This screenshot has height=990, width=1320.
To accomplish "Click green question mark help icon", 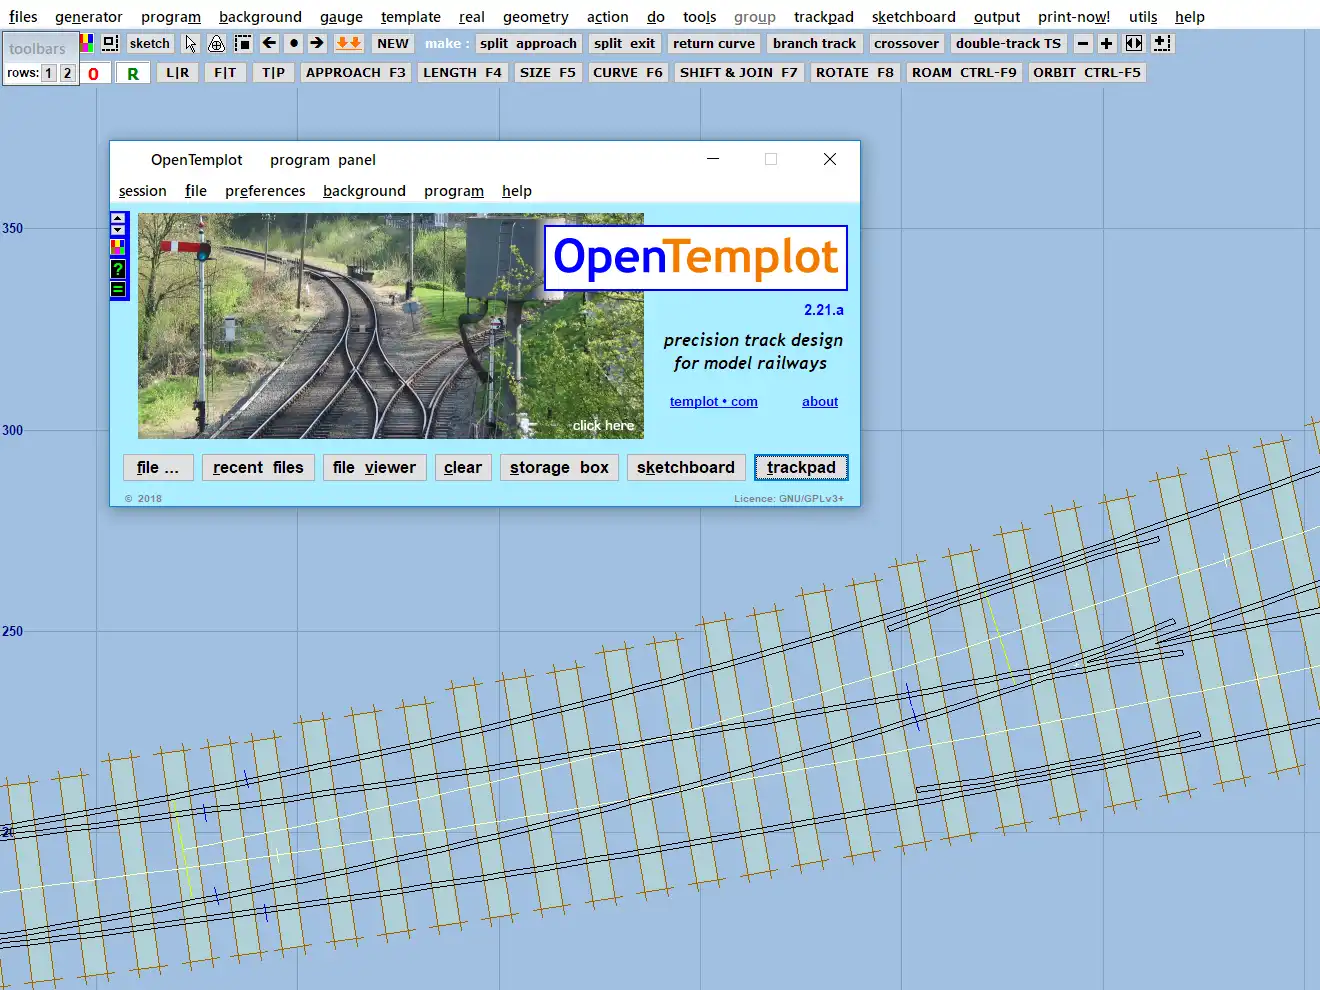I will click(118, 269).
